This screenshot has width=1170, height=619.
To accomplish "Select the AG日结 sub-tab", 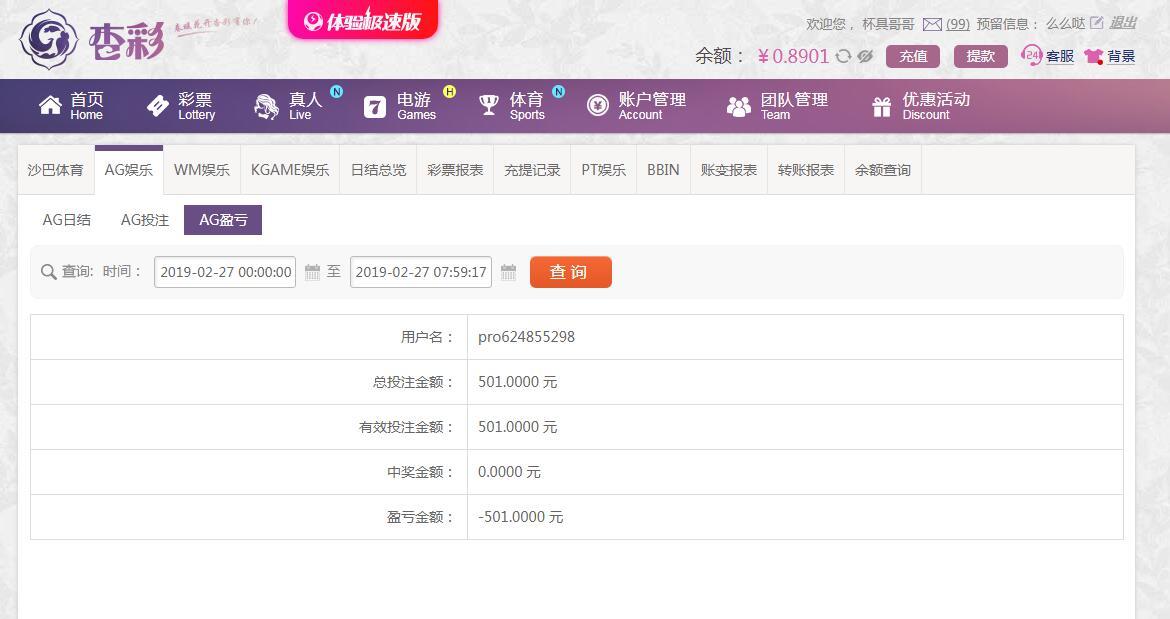I will pyautogui.click(x=66, y=220).
